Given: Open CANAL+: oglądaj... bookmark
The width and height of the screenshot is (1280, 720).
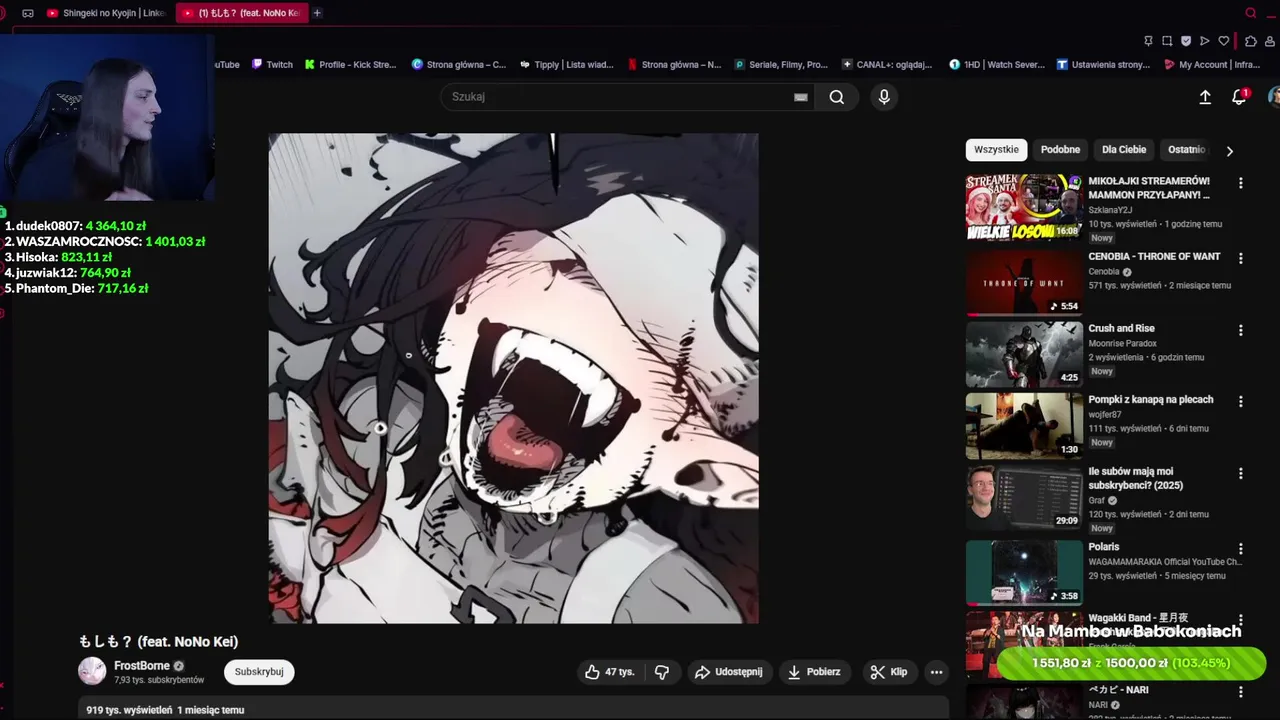Looking at the screenshot, I should point(887,65).
